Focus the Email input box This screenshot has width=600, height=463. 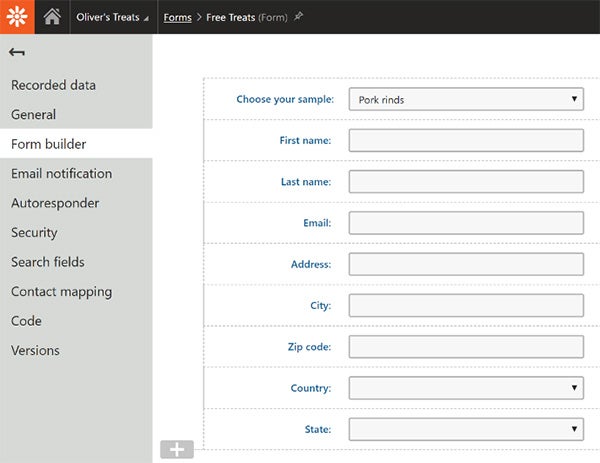(465, 223)
